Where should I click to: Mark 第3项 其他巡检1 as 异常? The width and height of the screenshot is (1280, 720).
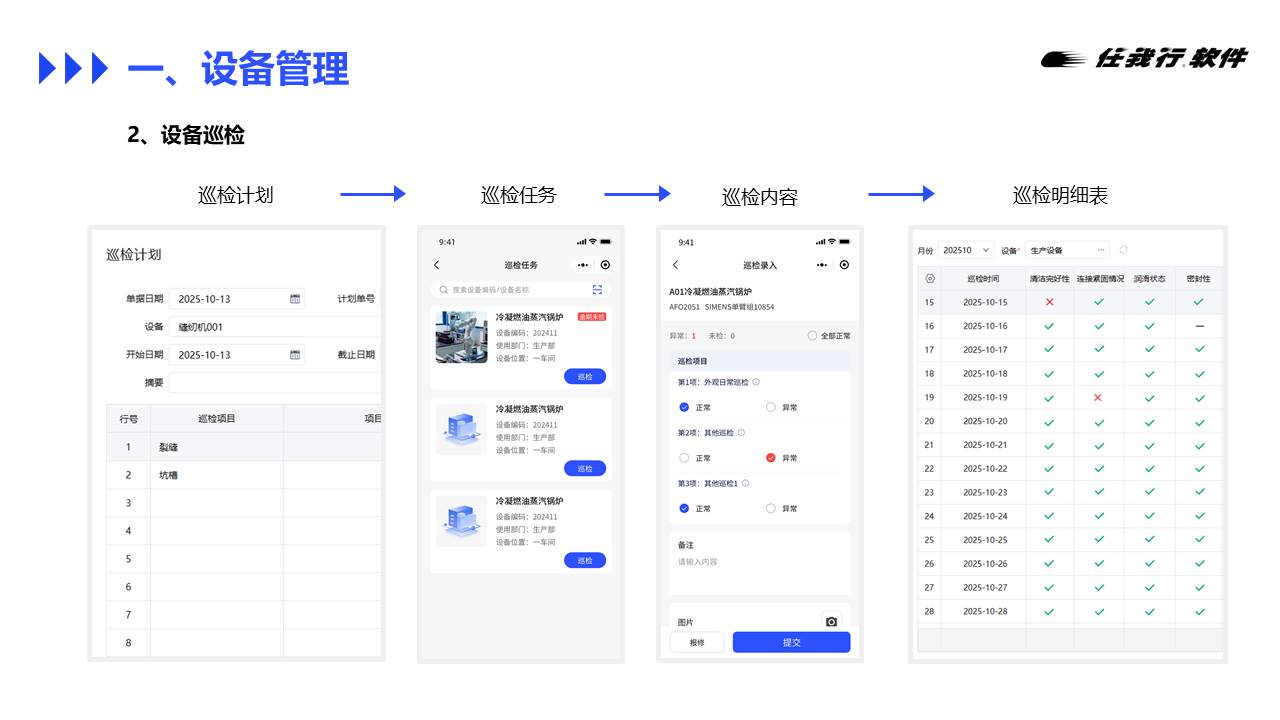[771, 509]
